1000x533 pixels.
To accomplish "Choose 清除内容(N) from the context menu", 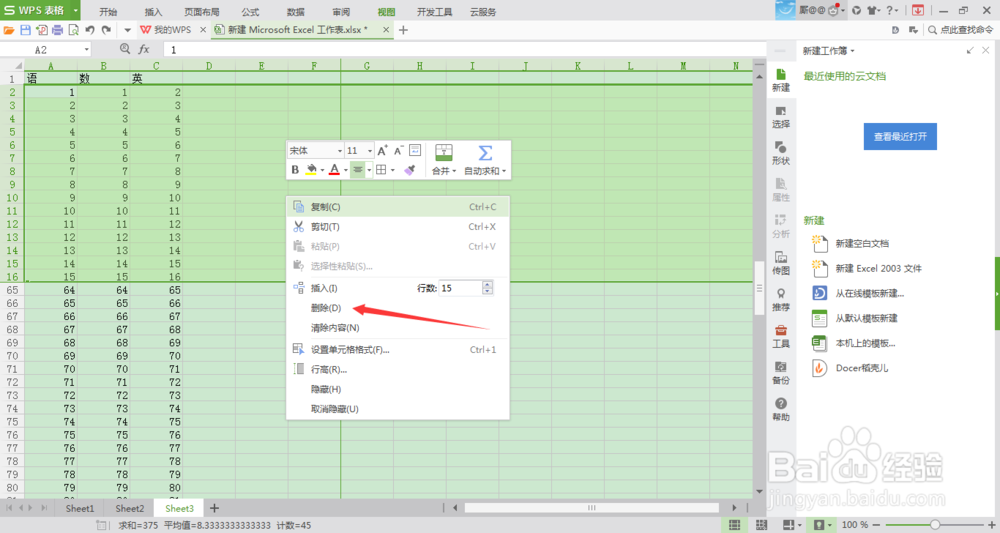I will (398, 328).
